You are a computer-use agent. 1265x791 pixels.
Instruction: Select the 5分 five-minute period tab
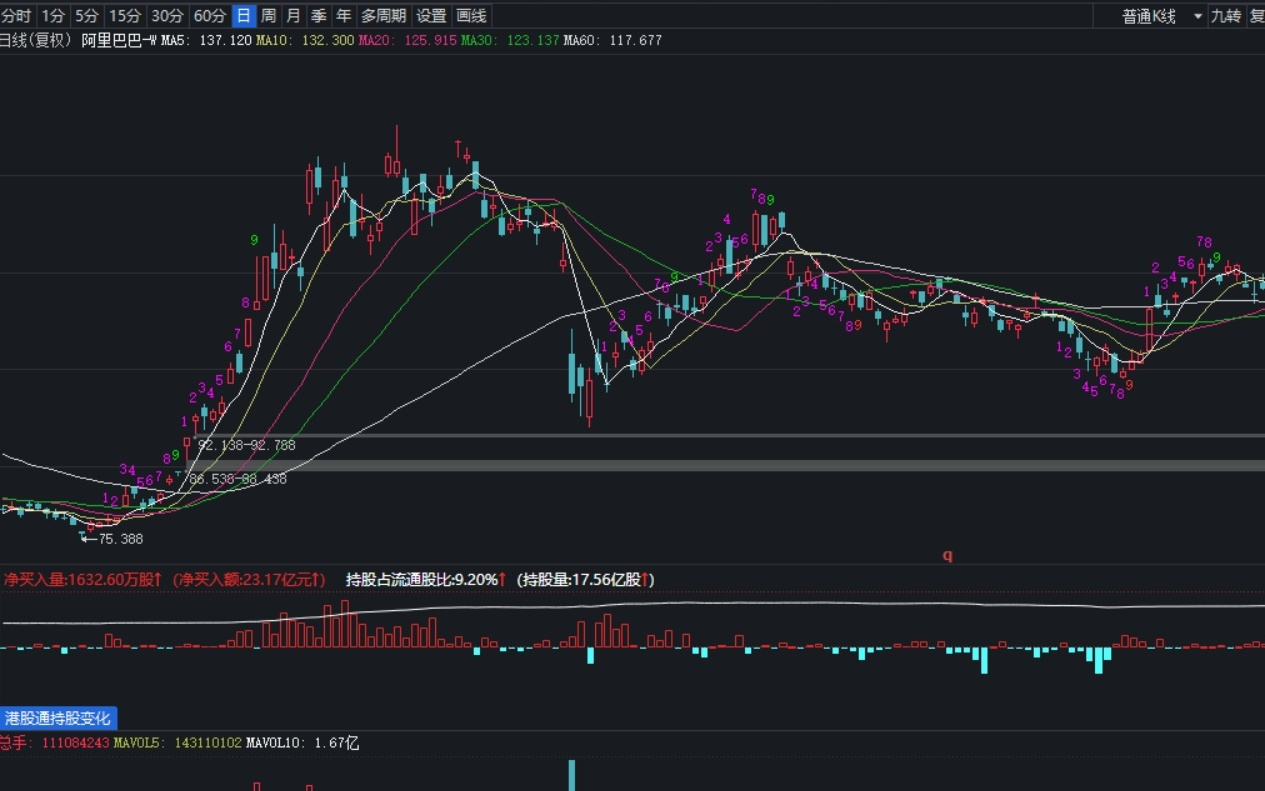87,16
